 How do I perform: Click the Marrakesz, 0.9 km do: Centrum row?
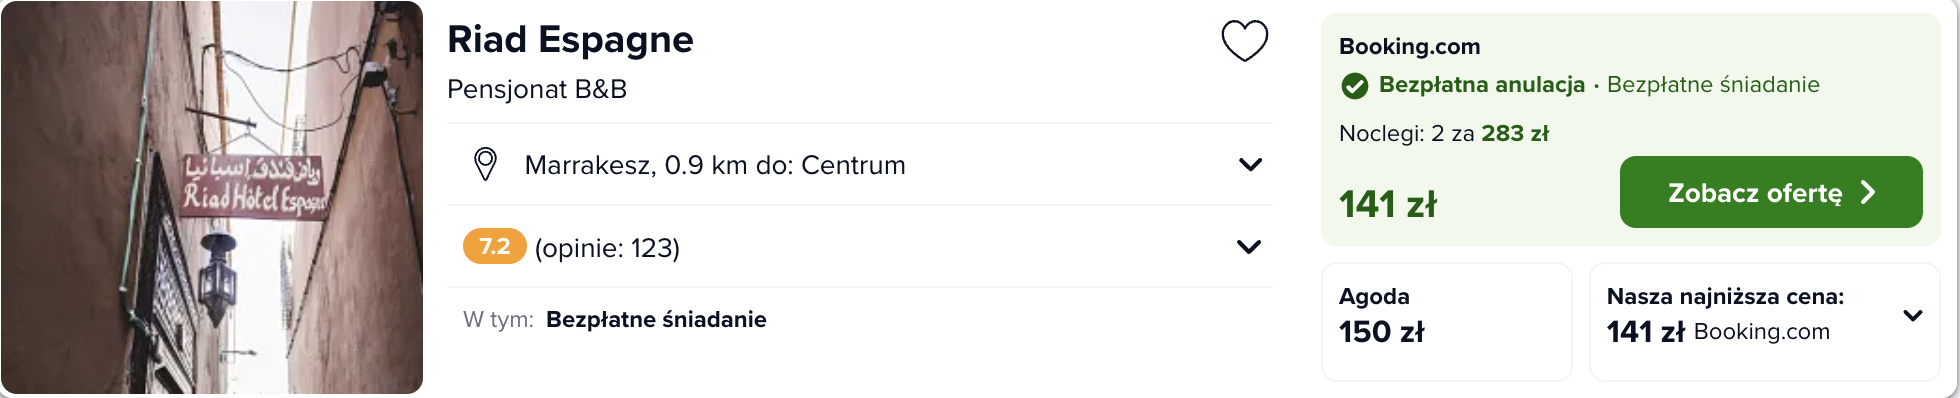(860, 164)
